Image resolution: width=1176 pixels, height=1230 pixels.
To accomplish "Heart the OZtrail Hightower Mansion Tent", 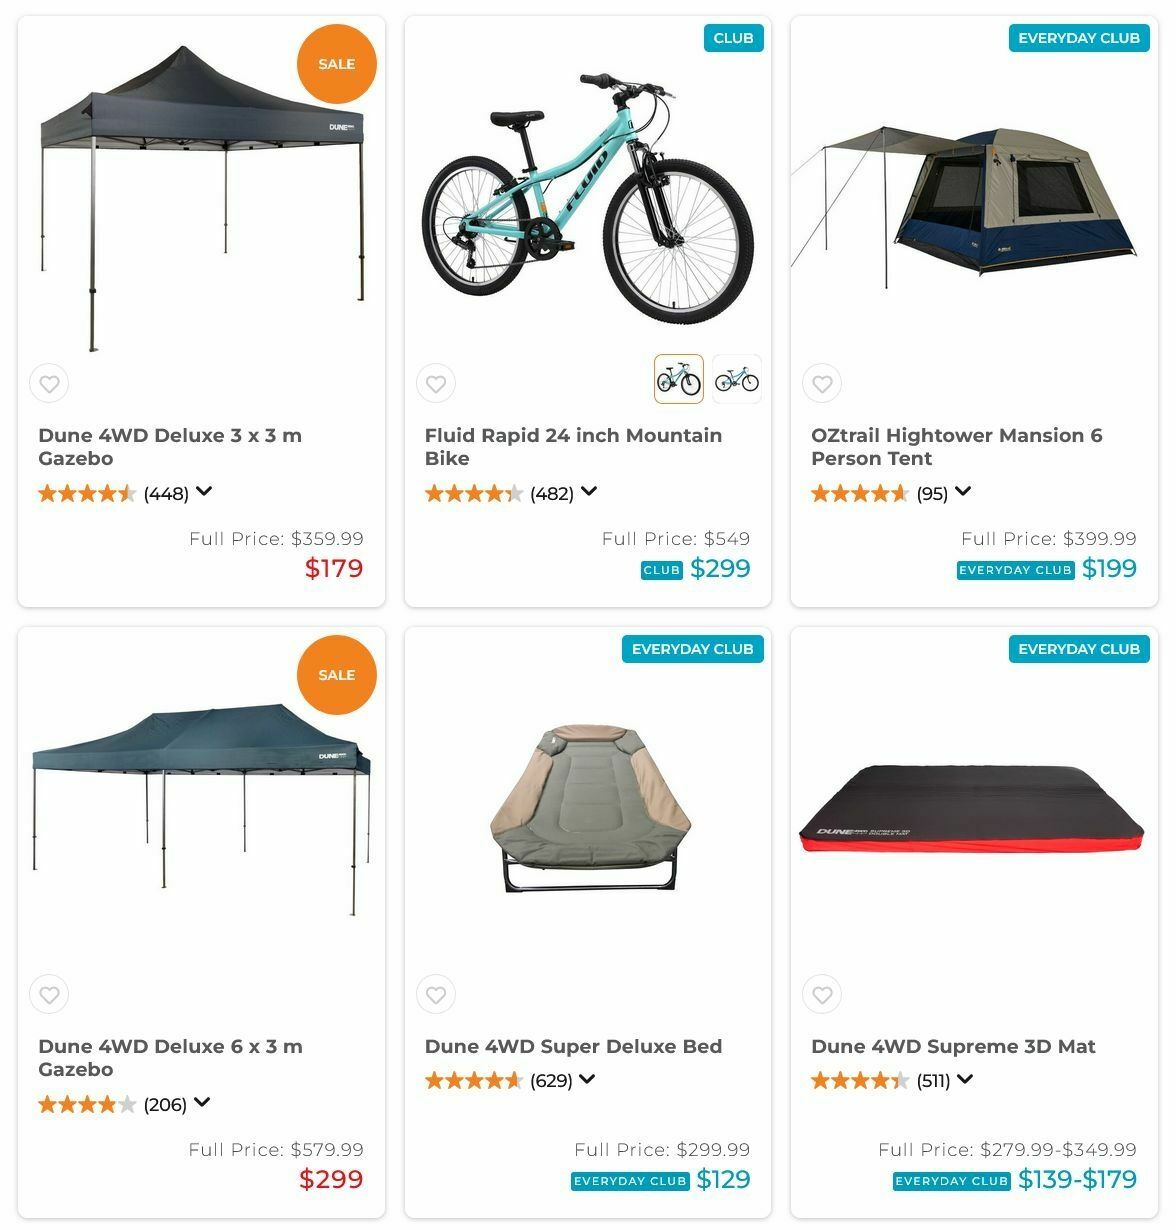I will tap(822, 384).
